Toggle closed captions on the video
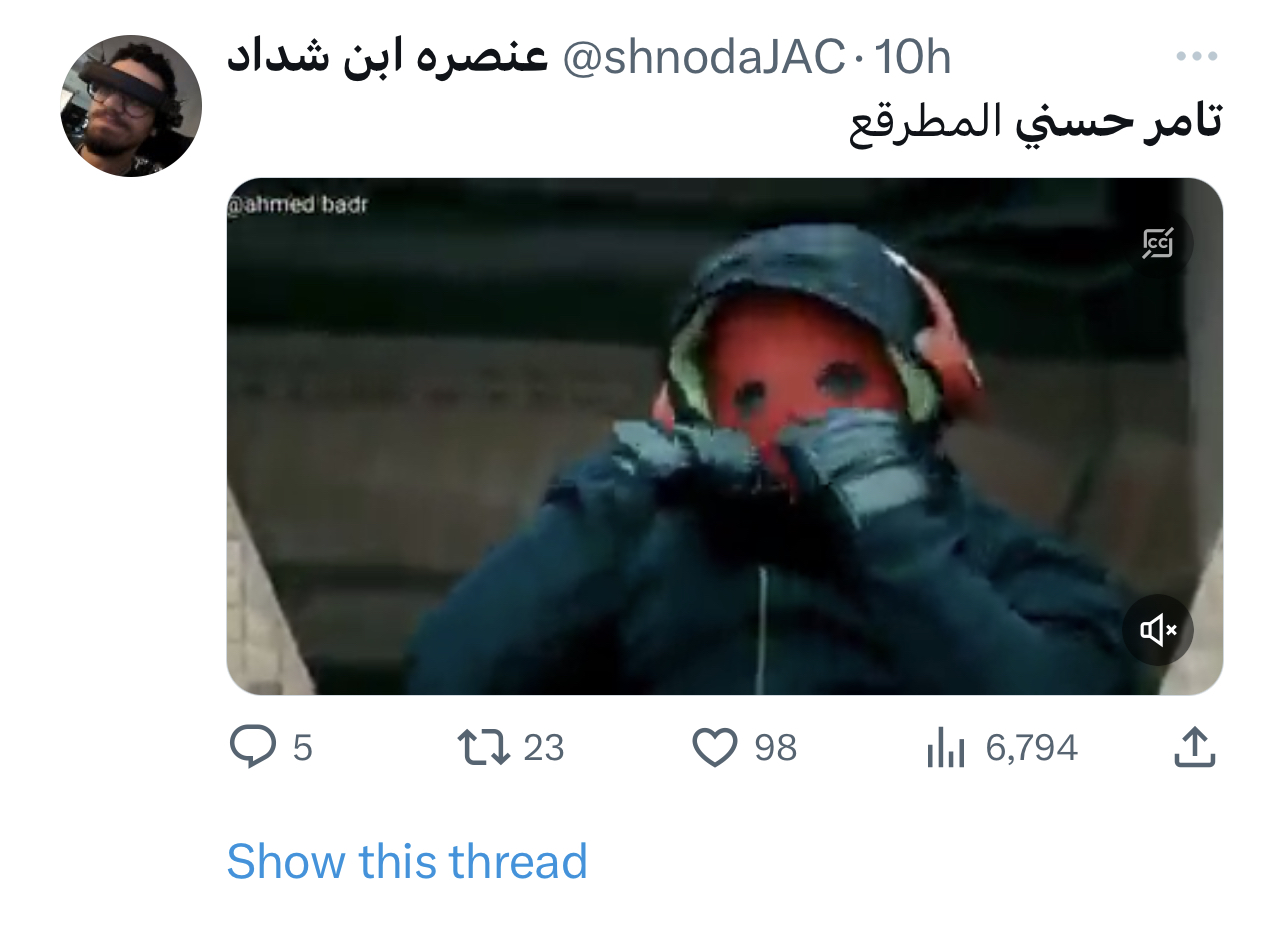 point(1158,242)
